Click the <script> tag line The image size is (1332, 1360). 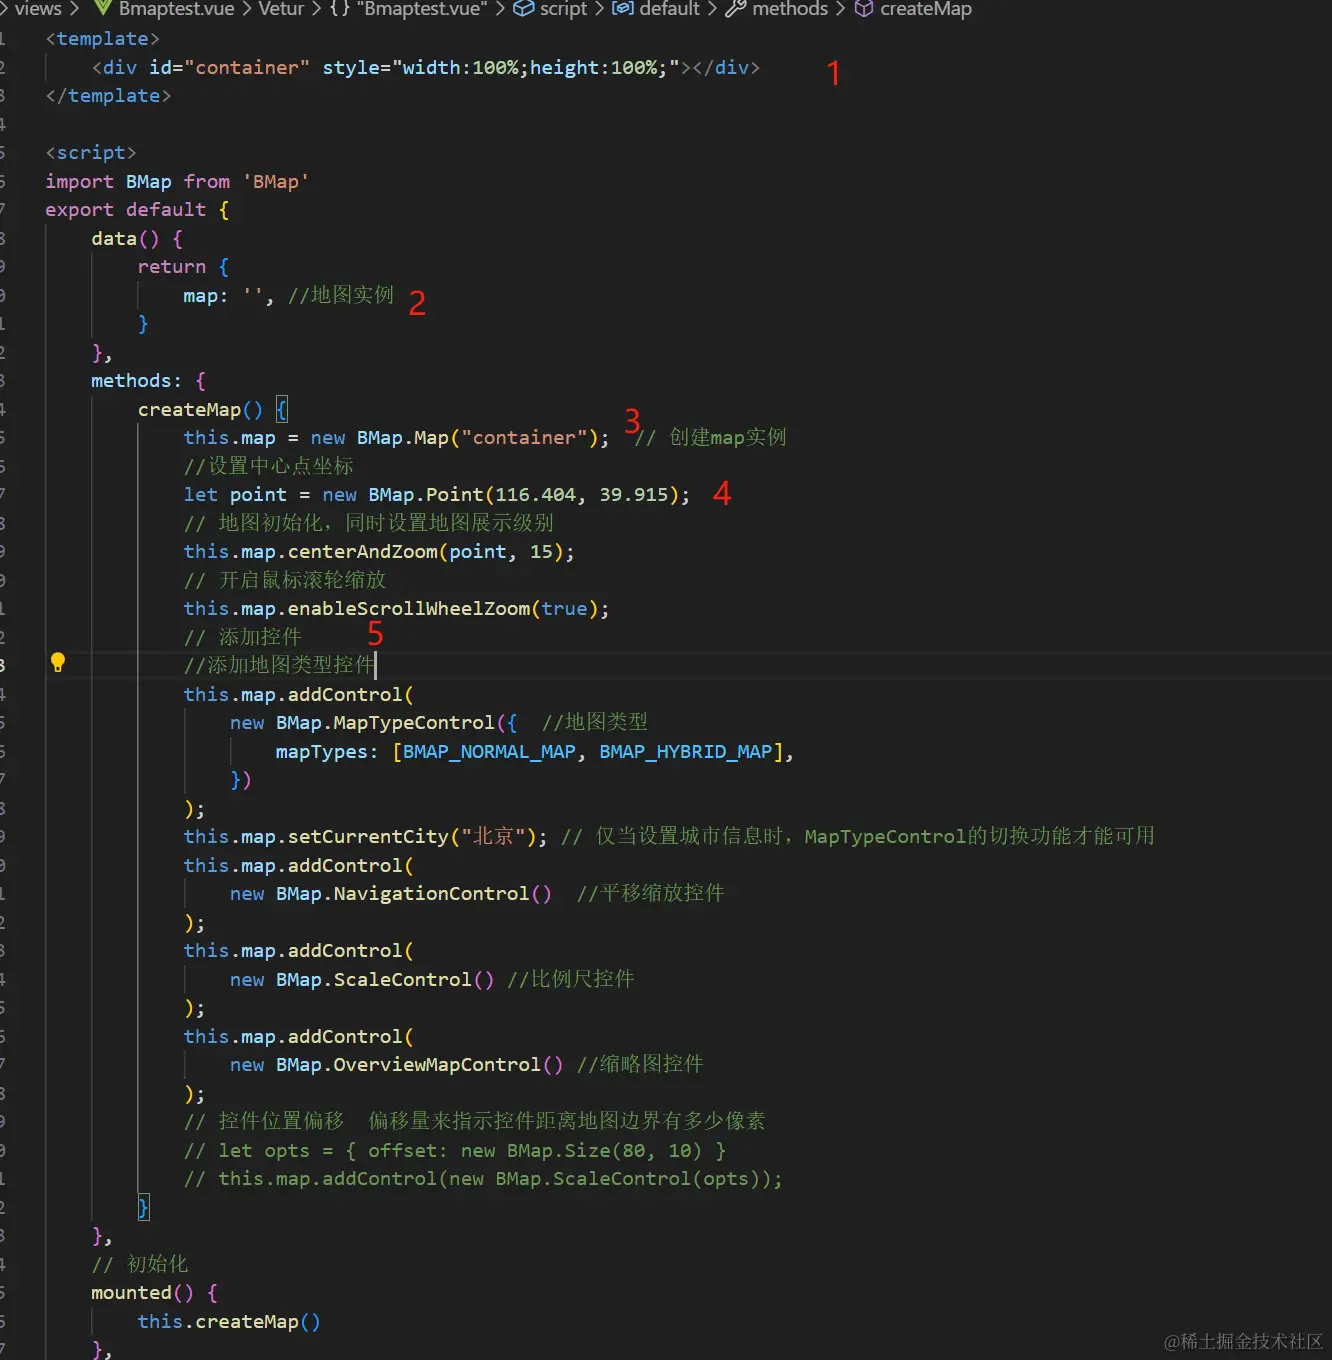[x=91, y=153]
